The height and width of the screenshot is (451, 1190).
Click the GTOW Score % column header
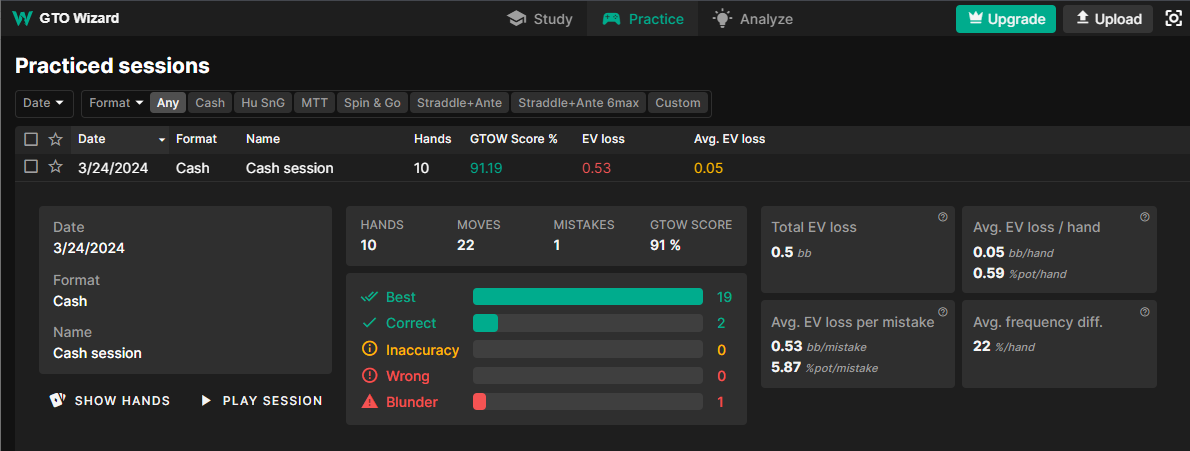514,139
